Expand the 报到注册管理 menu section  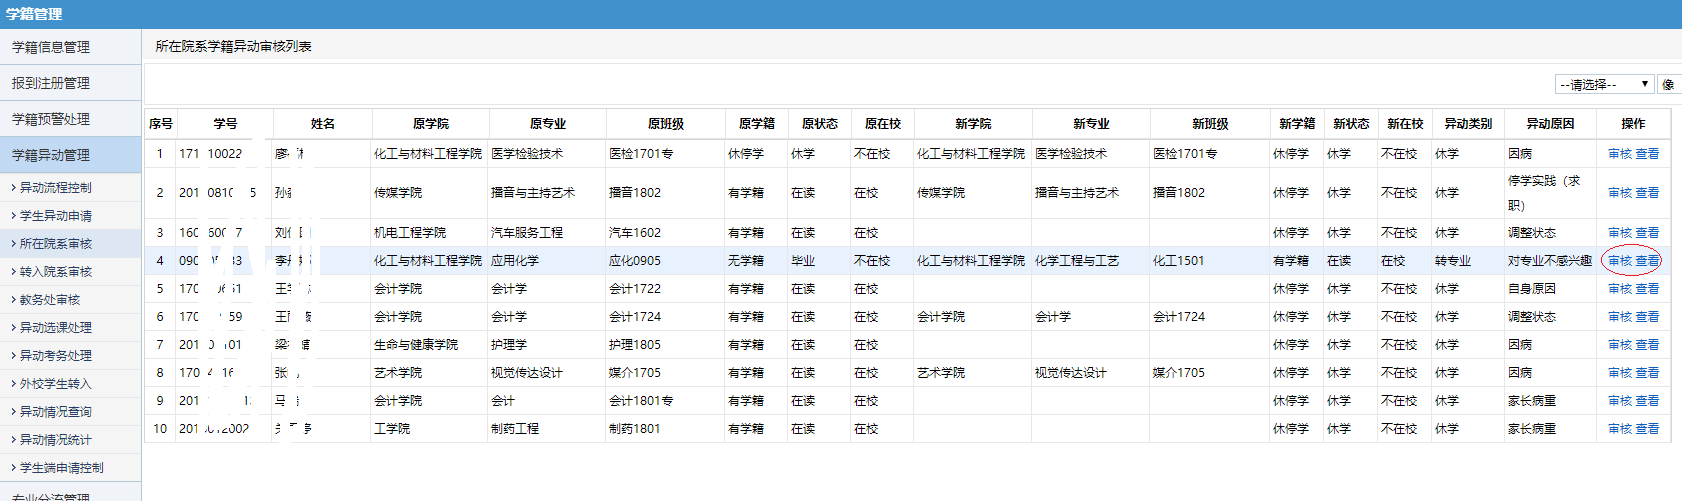(51, 83)
